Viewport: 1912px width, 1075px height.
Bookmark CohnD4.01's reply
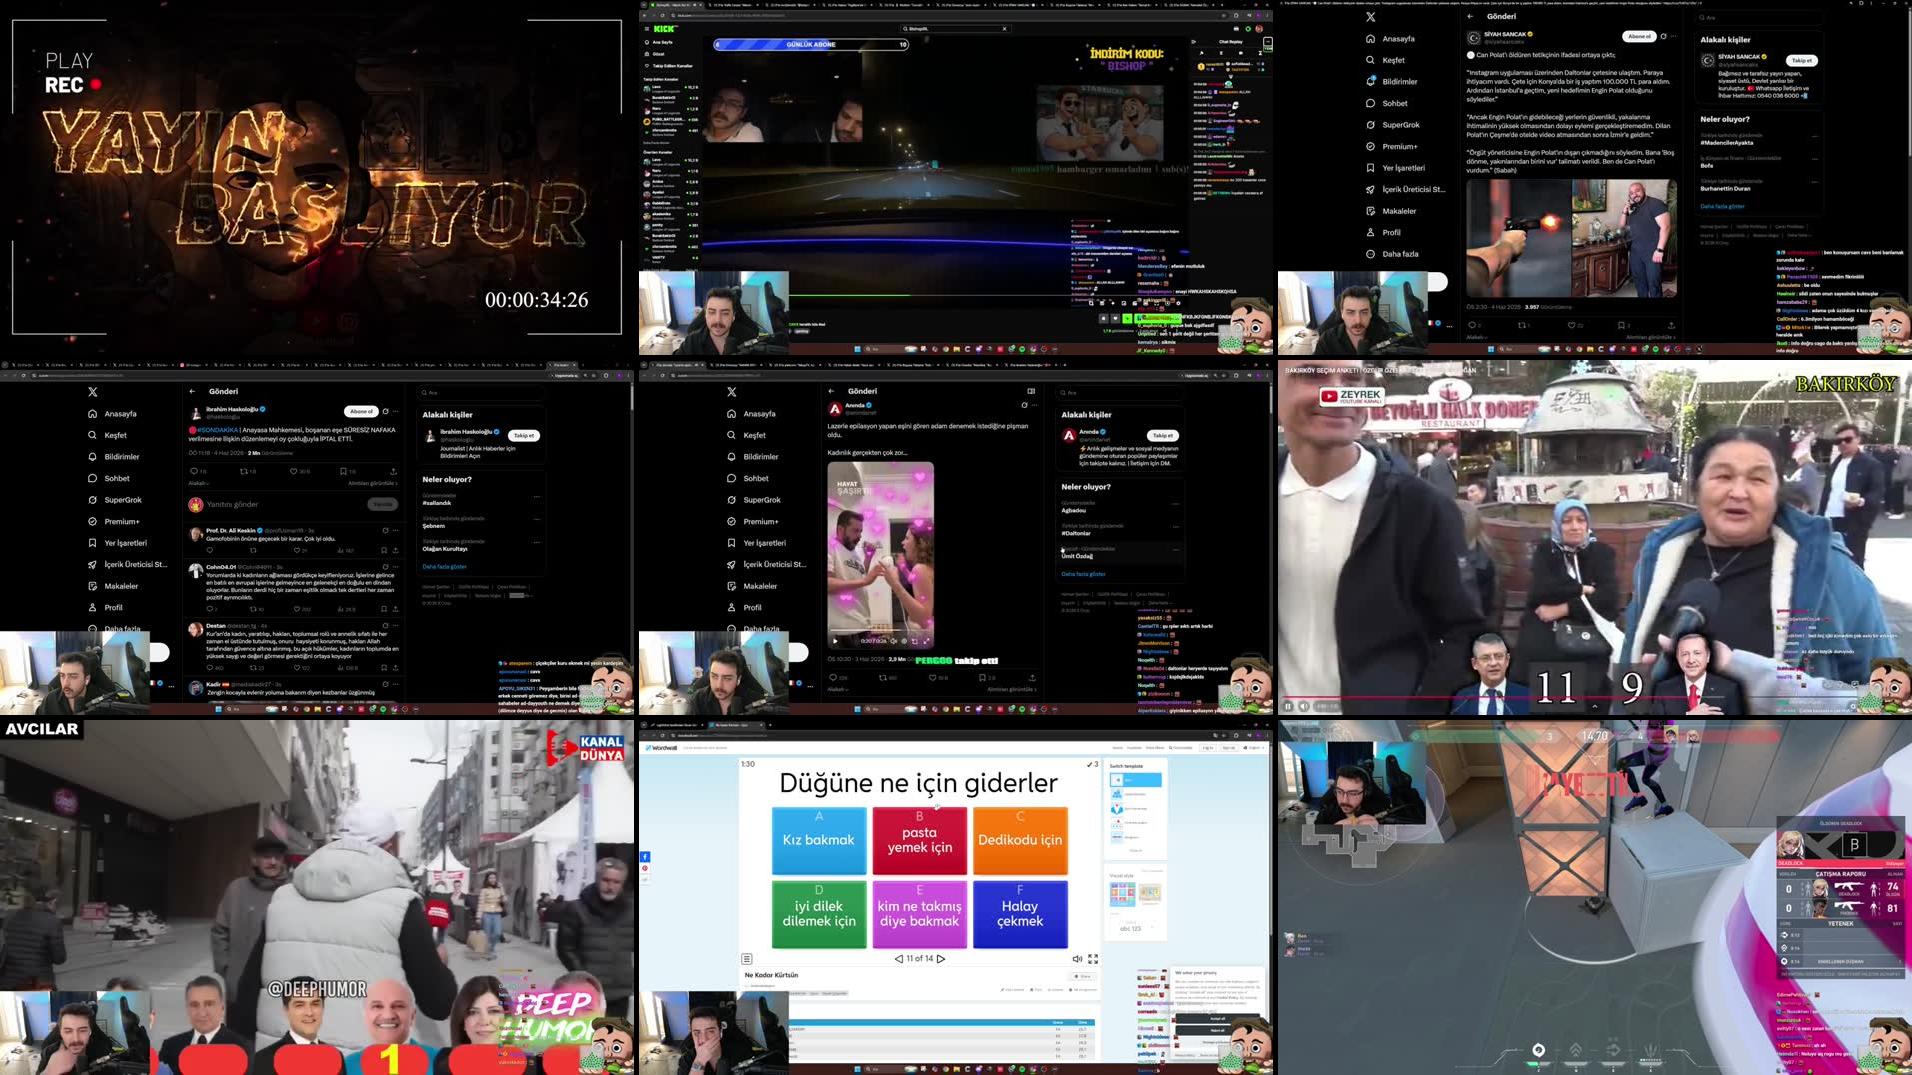tap(384, 609)
